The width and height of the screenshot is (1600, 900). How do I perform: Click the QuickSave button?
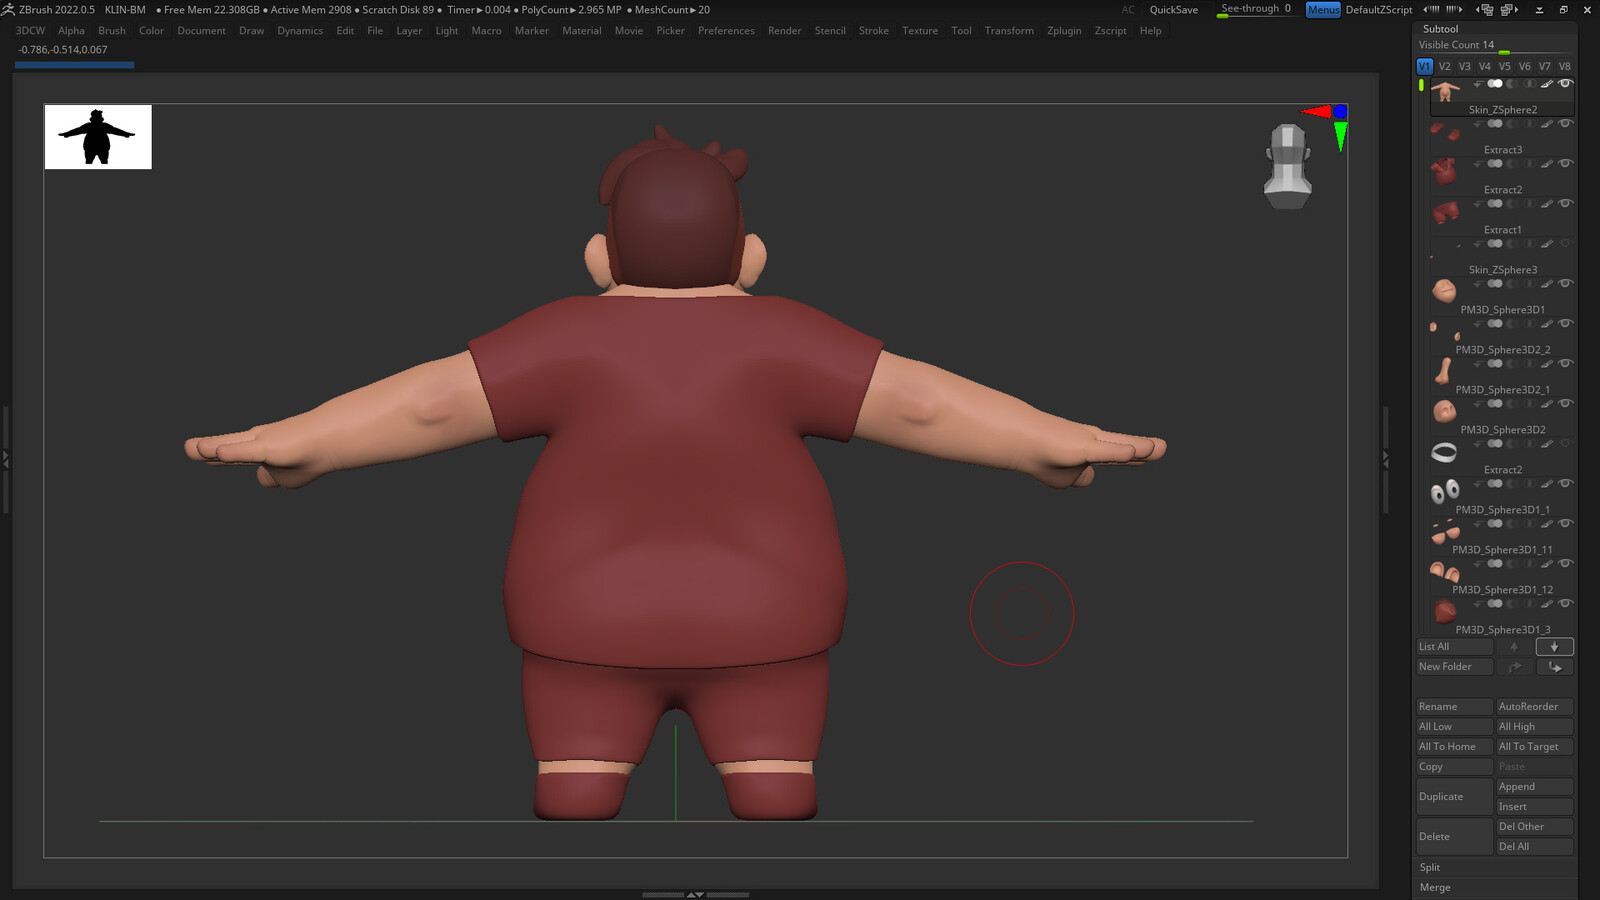coord(1174,10)
